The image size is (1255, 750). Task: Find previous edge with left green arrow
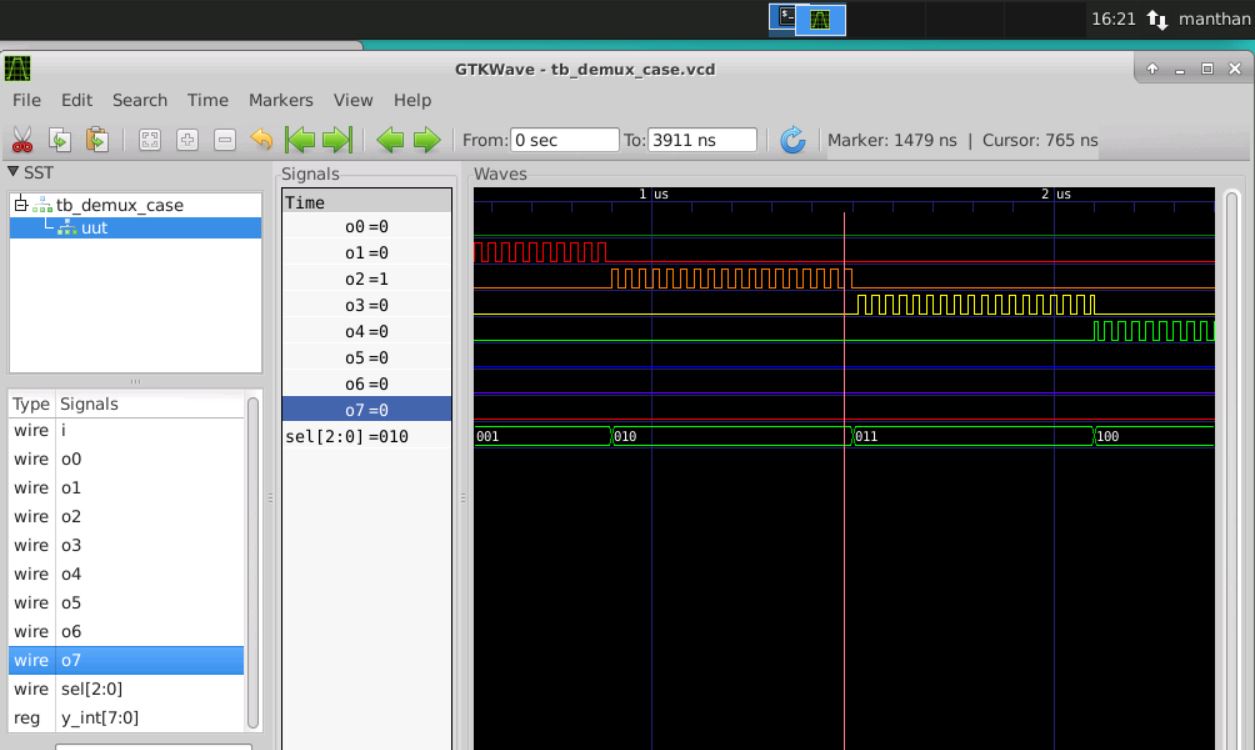(x=390, y=140)
